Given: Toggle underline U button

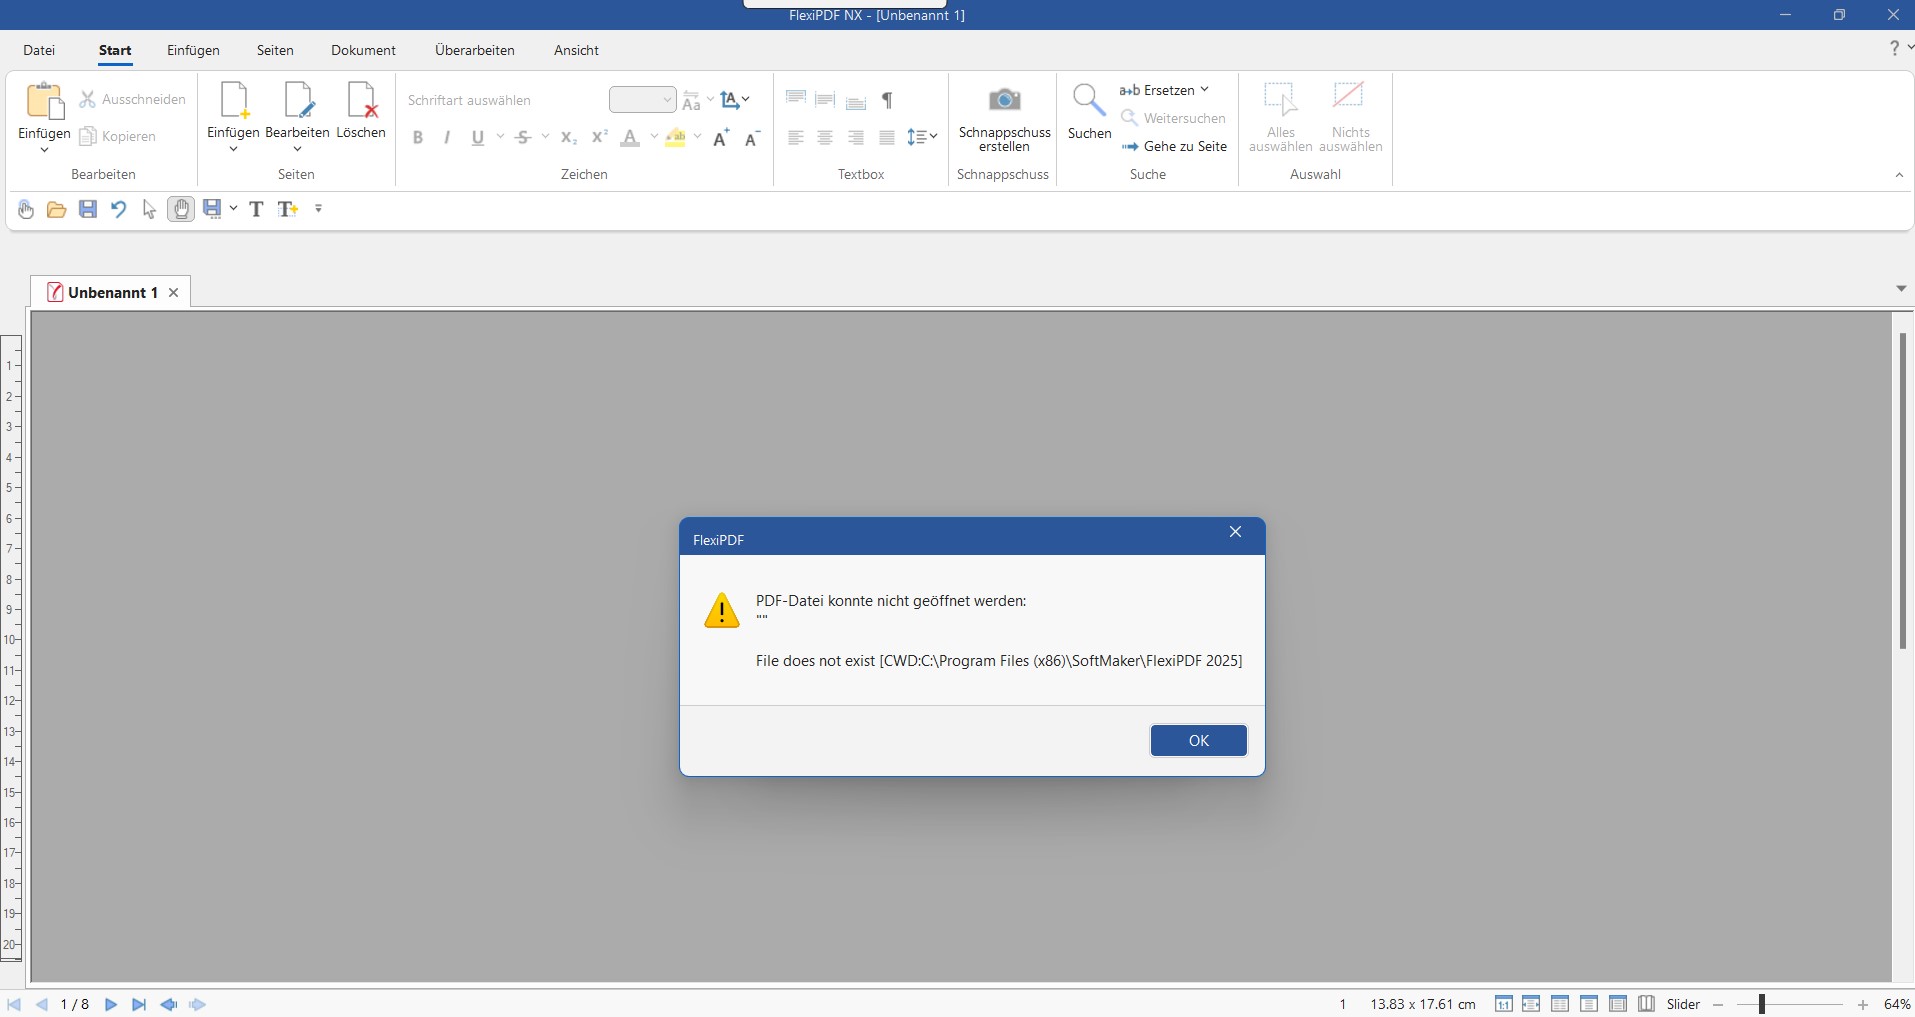Looking at the screenshot, I should (x=478, y=138).
